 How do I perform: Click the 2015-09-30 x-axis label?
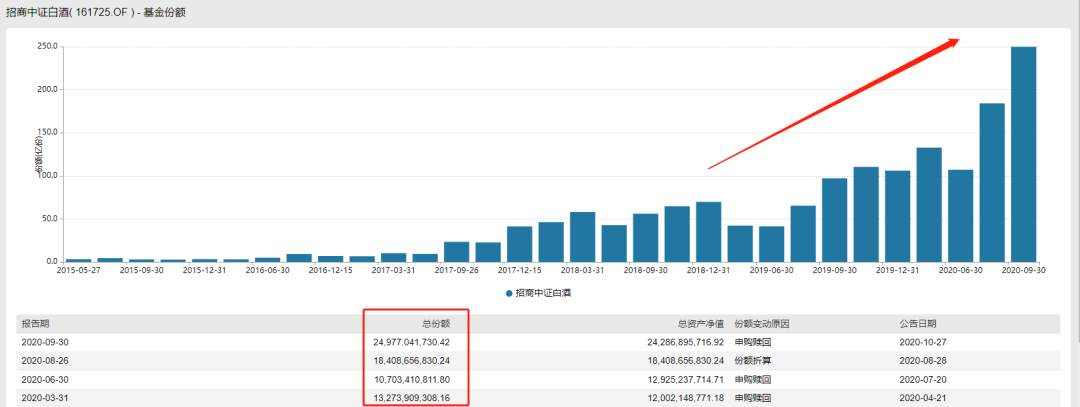click(x=141, y=271)
